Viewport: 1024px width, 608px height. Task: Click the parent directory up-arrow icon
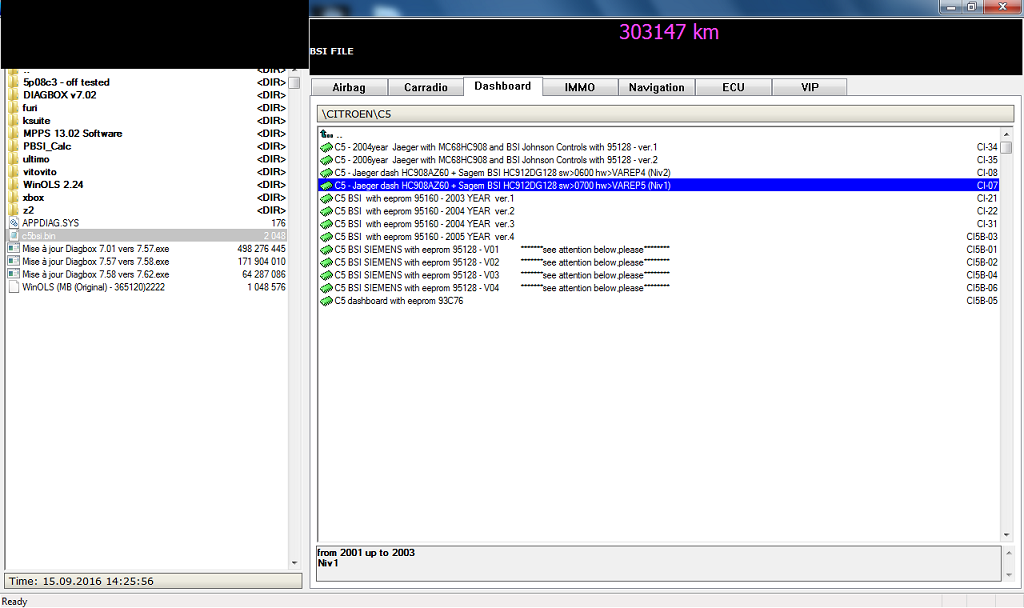point(325,134)
